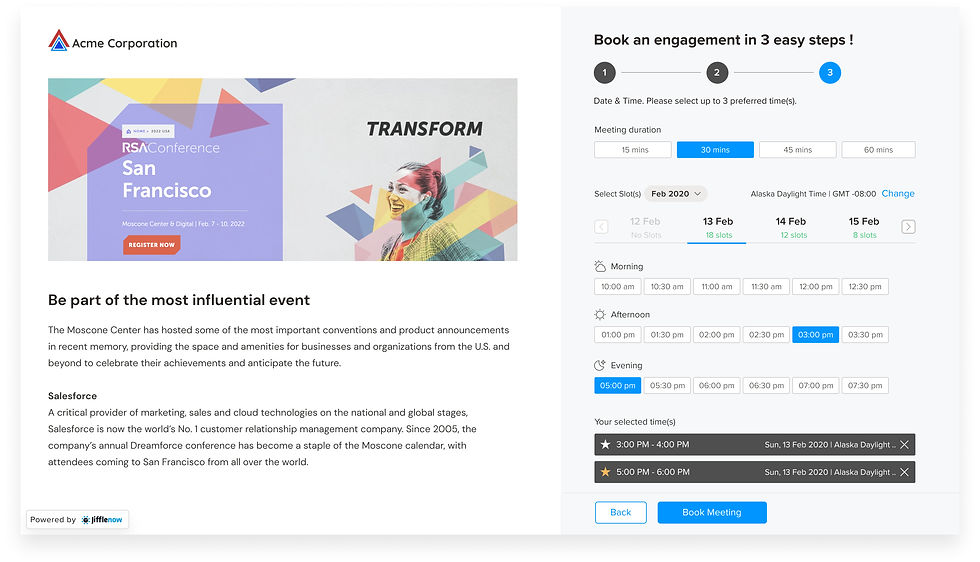Click the star on the 3:00 PM slot
The image size is (980, 562).
tap(605, 444)
